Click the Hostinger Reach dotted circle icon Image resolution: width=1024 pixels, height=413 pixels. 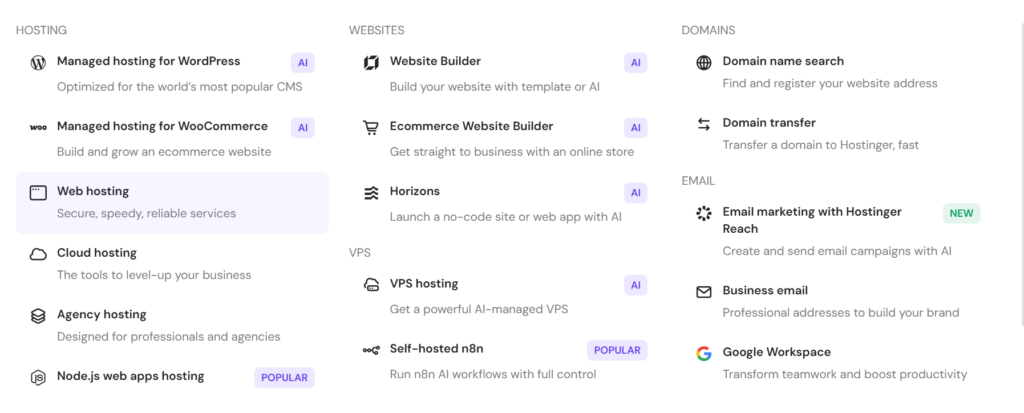coord(703,213)
